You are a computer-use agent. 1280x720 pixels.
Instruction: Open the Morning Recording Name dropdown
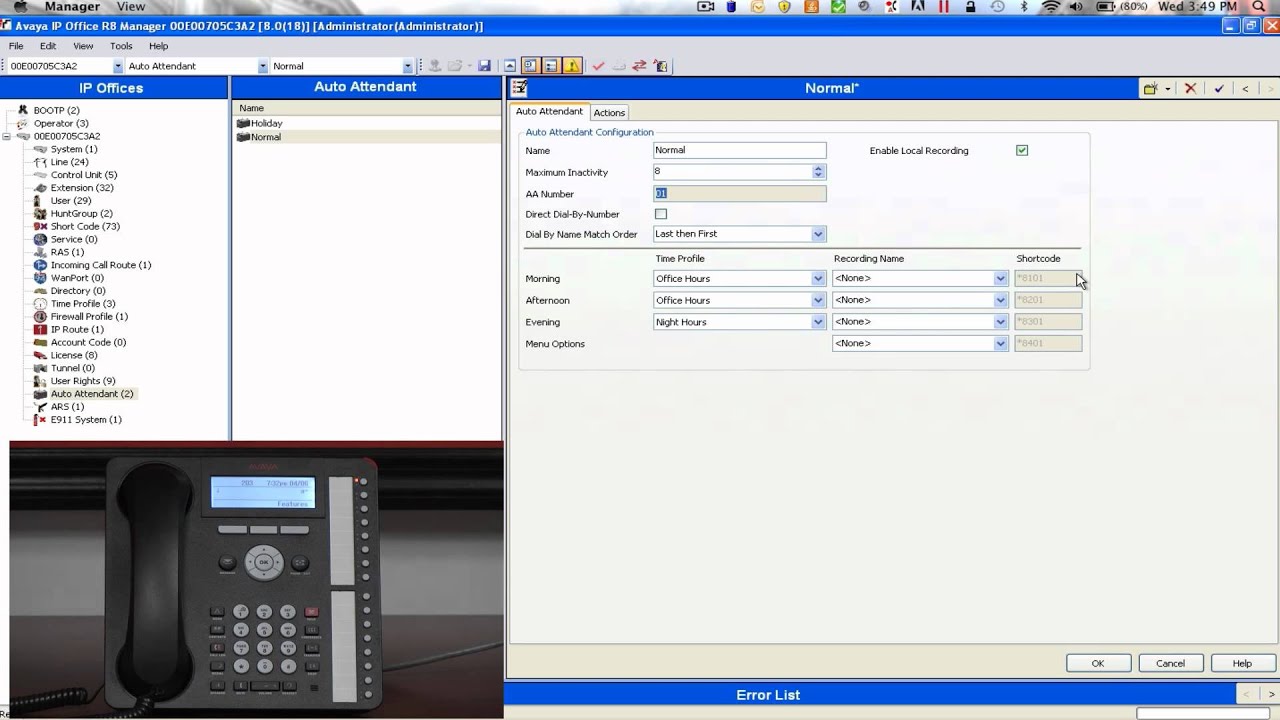pyautogui.click(x=1000, y=278)
